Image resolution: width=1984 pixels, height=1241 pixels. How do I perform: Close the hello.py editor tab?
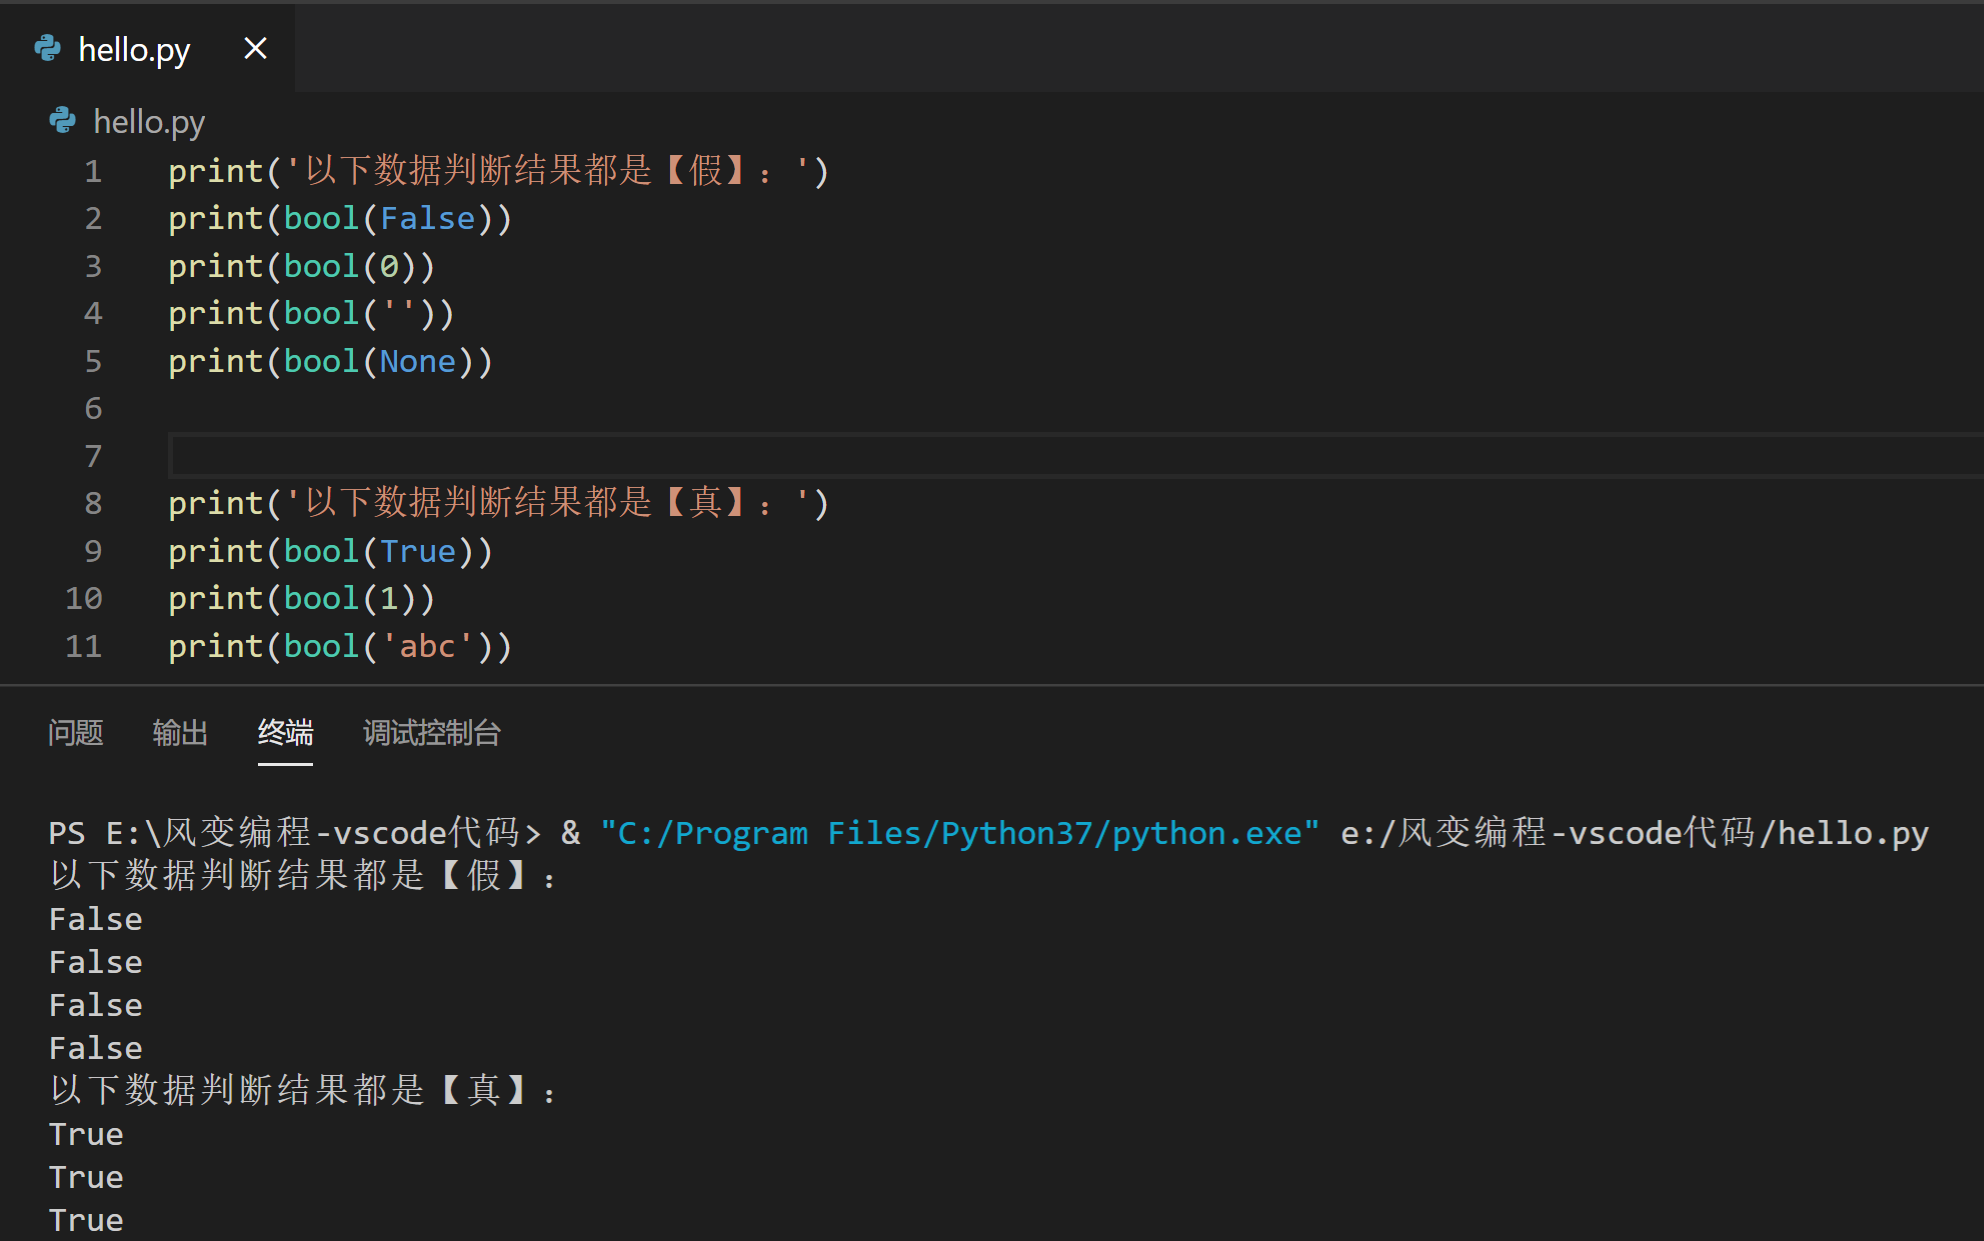[x=255, y=48]
